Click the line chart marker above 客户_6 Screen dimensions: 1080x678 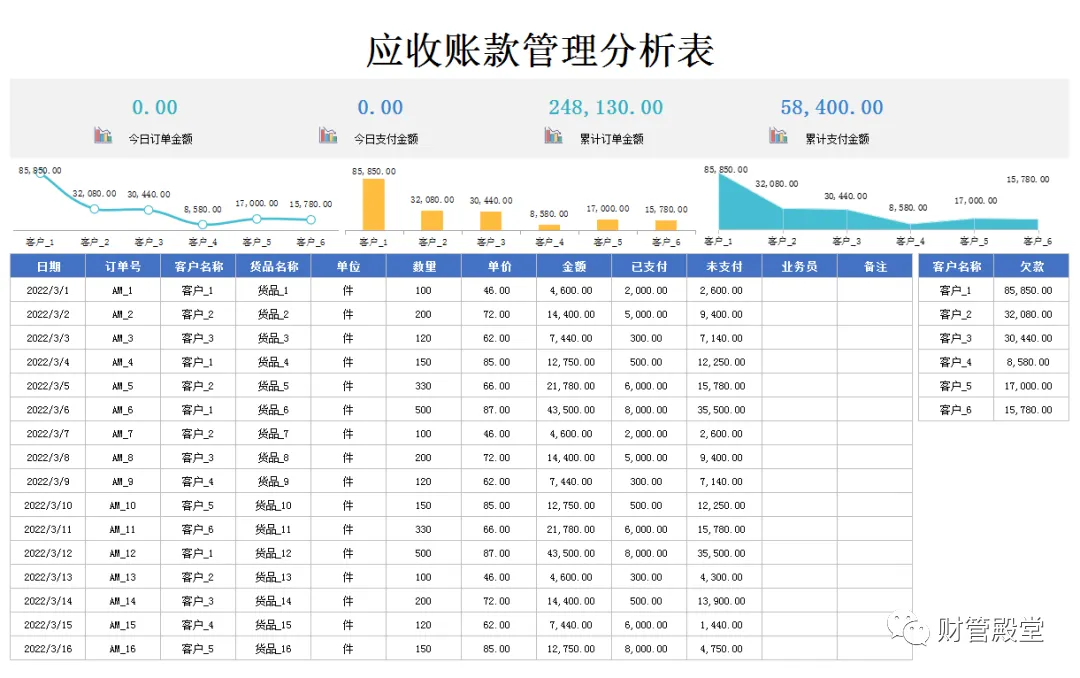[x=311, y=220]
